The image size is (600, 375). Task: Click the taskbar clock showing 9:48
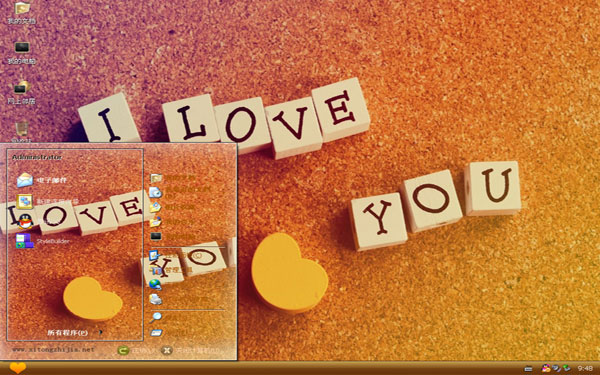[x=585, y=368]
